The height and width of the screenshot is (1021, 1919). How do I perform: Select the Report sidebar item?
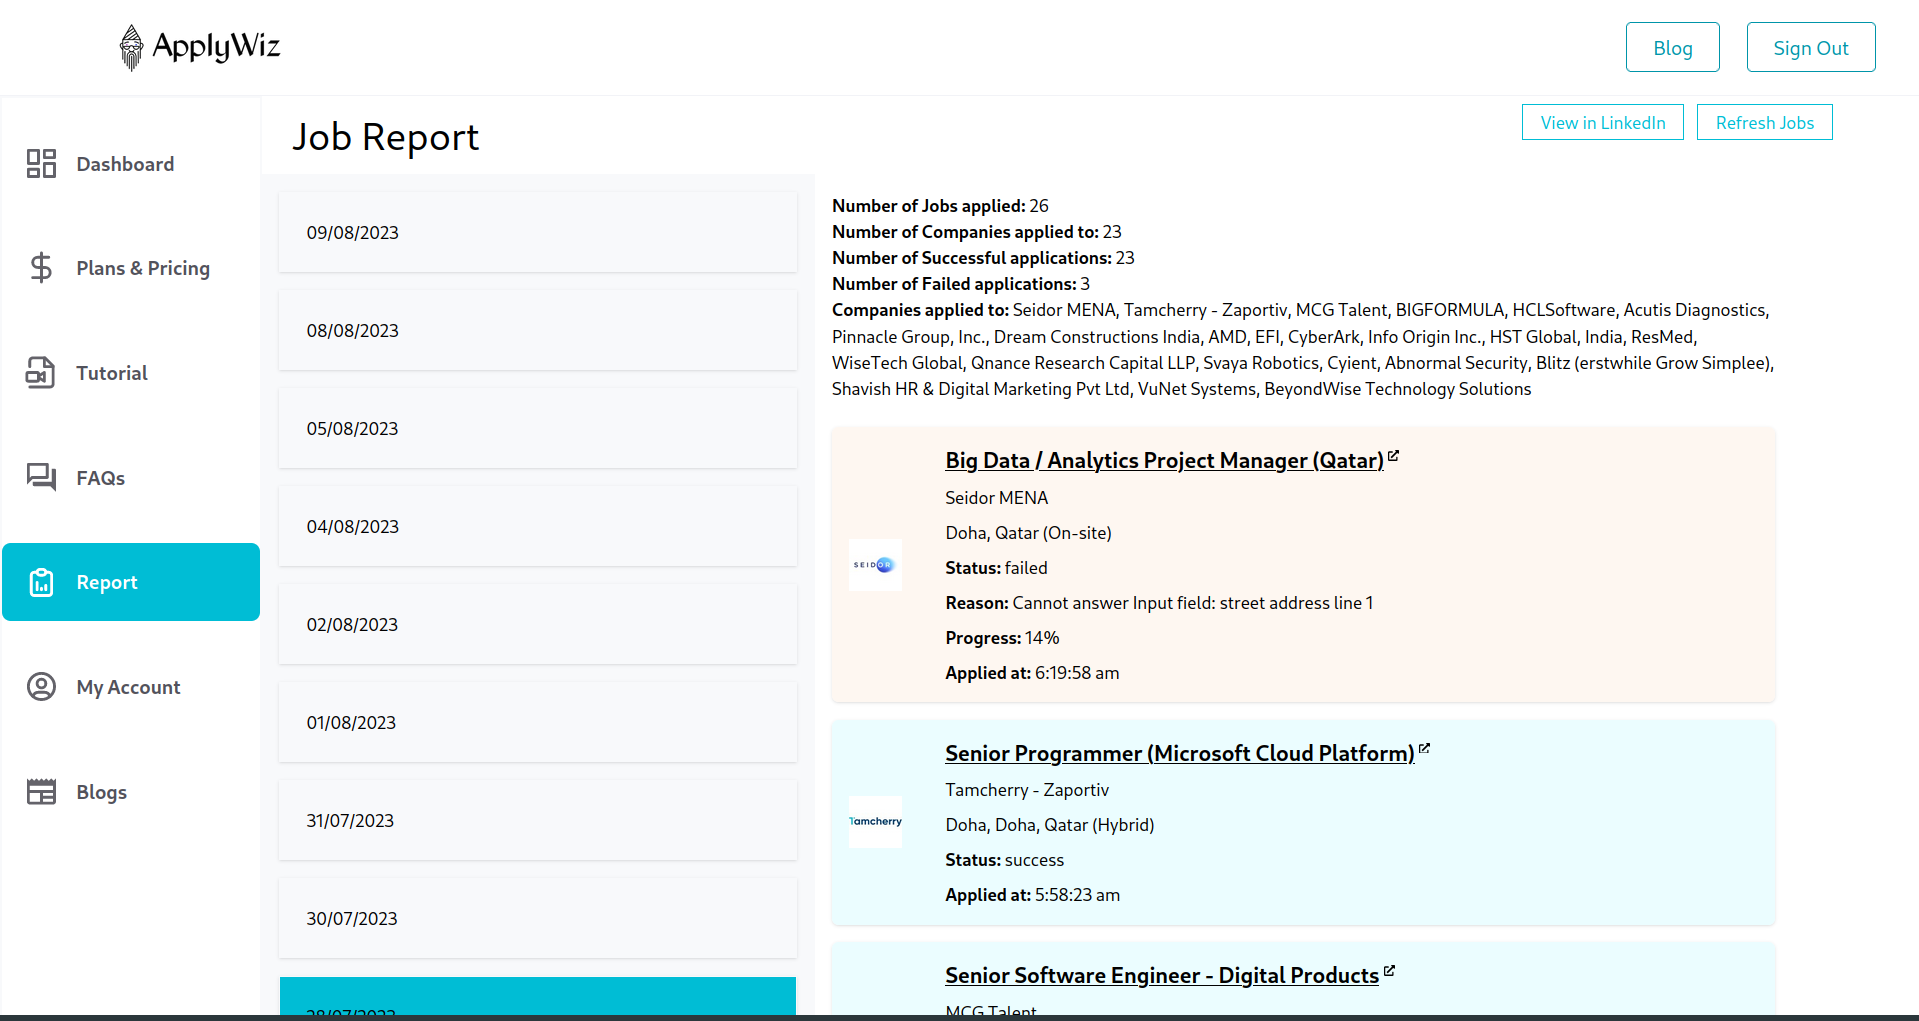(x=131, y=582)
